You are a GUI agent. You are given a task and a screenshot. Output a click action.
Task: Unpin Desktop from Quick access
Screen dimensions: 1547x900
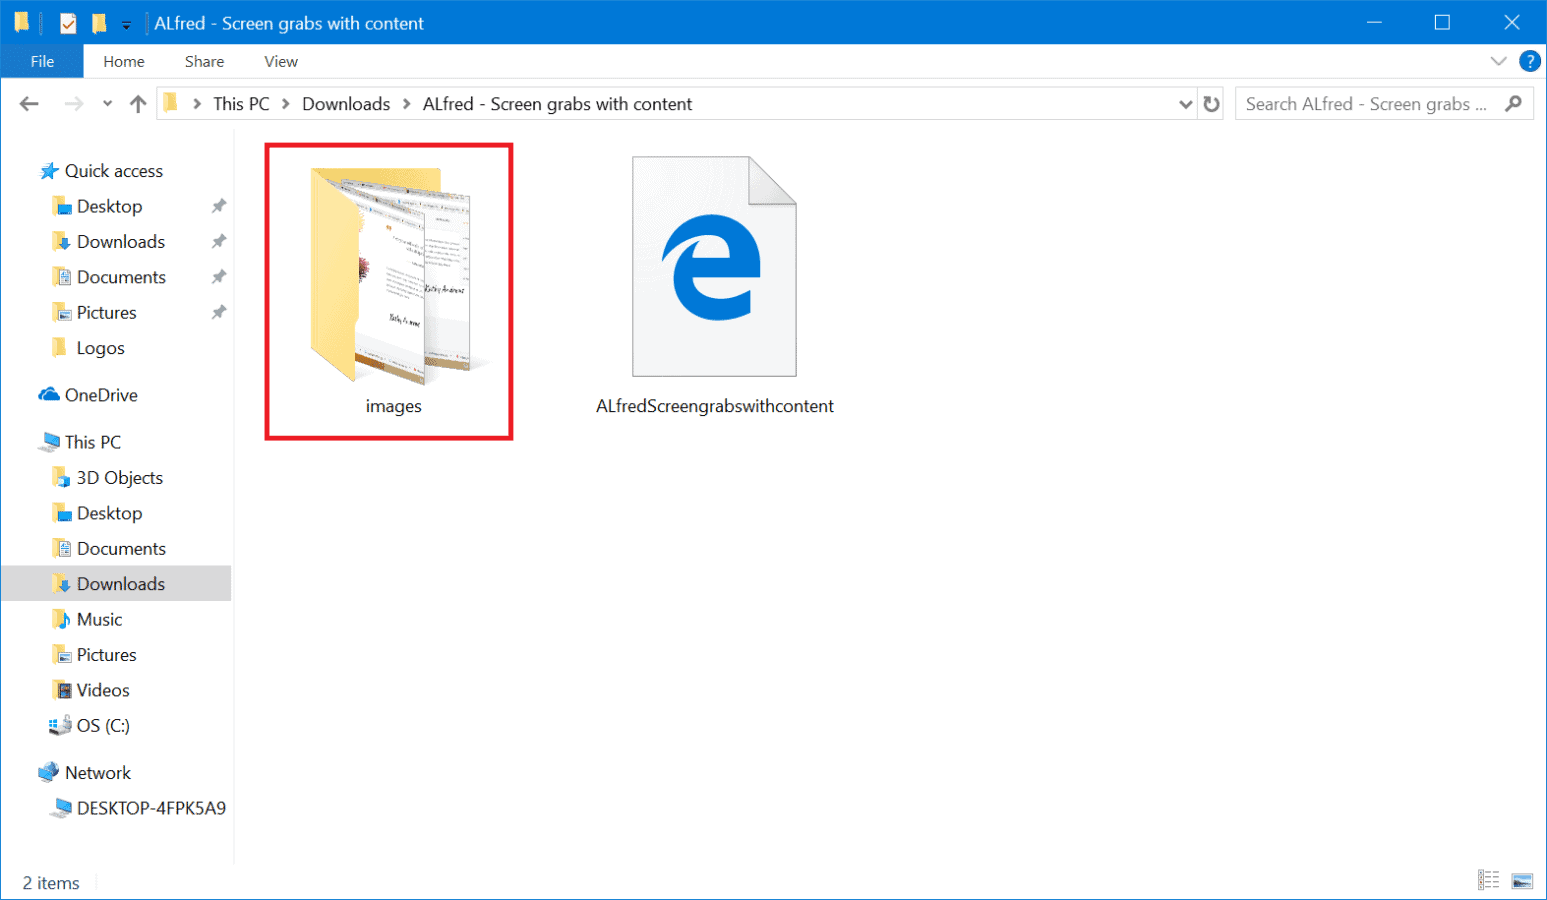point(218,206)
